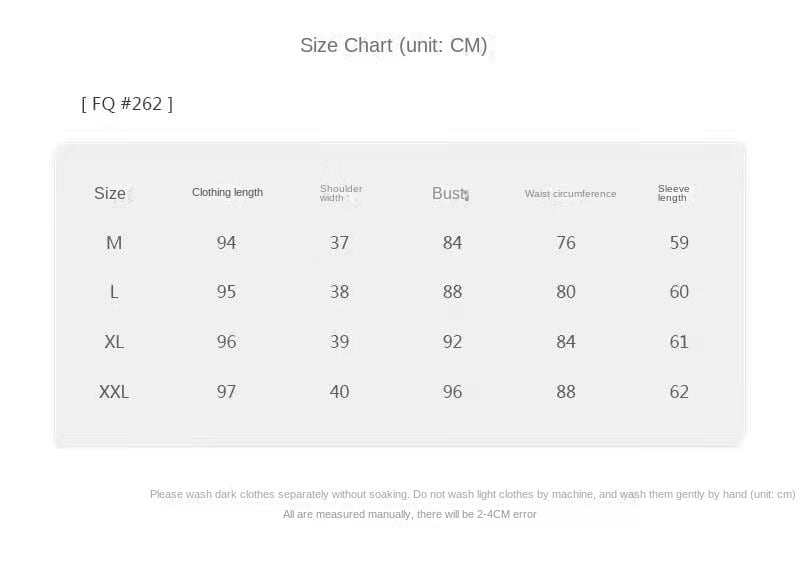The width and height of the screenshot is (800, 563).
Task: Click shoulder width value 40 in XXL row
Action: coord(340,392)
